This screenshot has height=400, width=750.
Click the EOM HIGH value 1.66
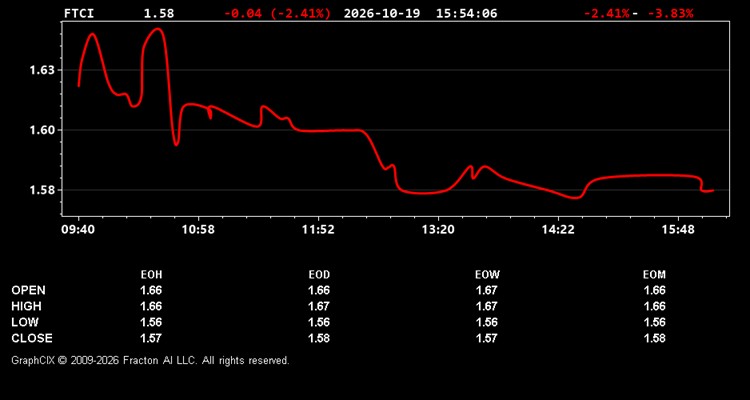coord(654,306)
